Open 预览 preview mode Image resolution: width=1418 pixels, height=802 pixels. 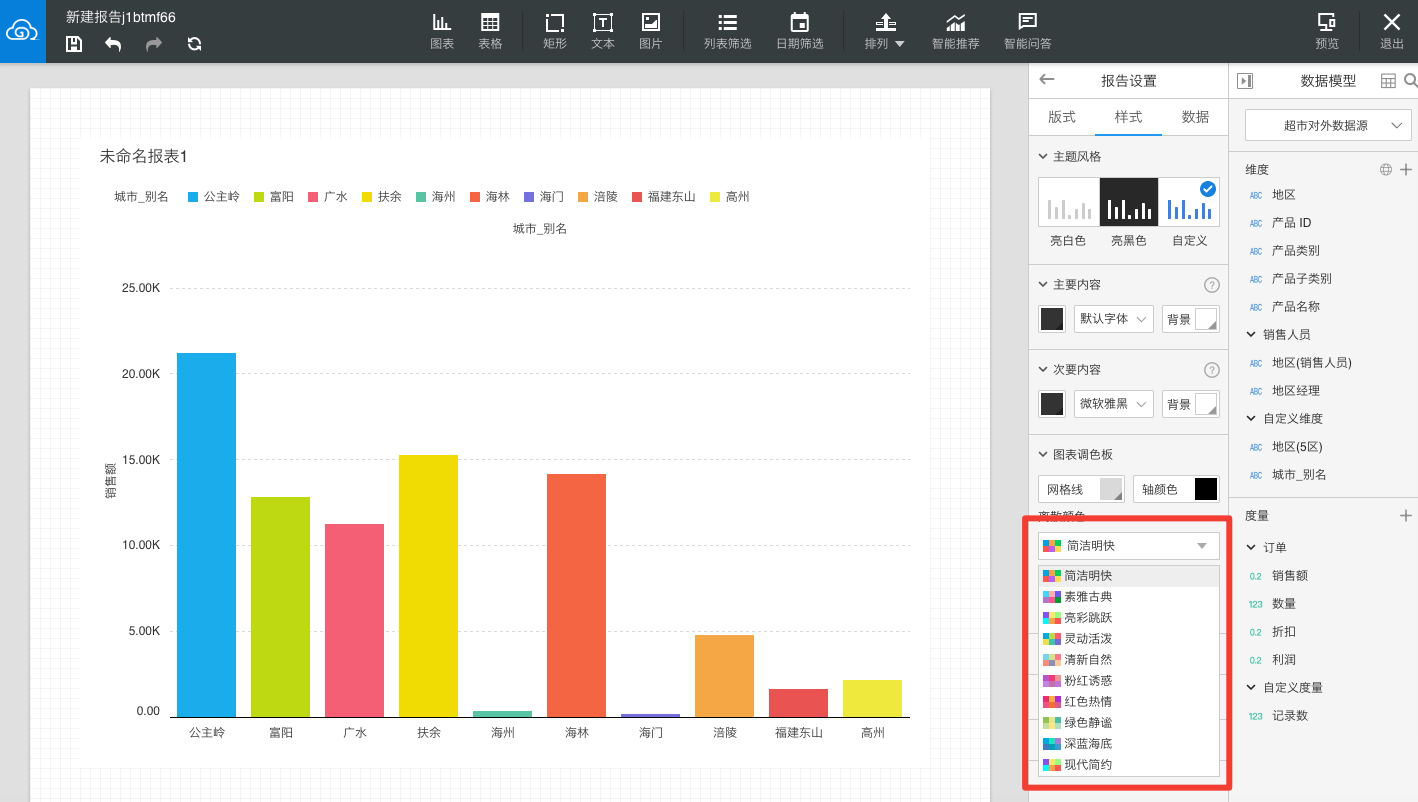tap(1327, 31)
